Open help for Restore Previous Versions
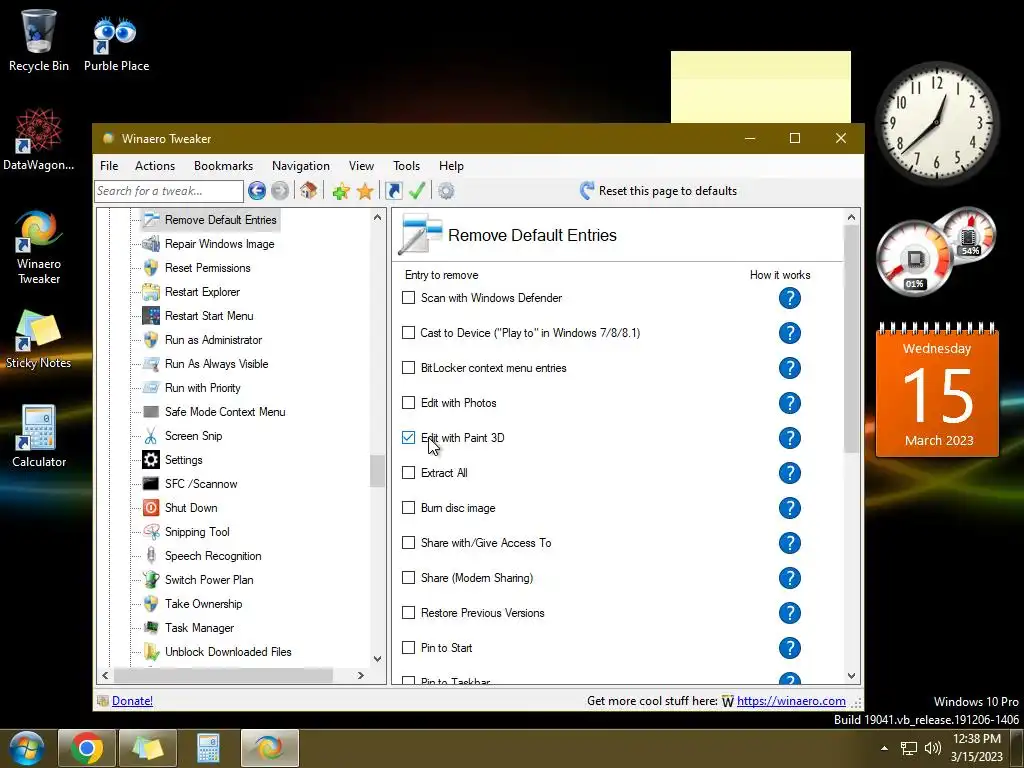 790,613
